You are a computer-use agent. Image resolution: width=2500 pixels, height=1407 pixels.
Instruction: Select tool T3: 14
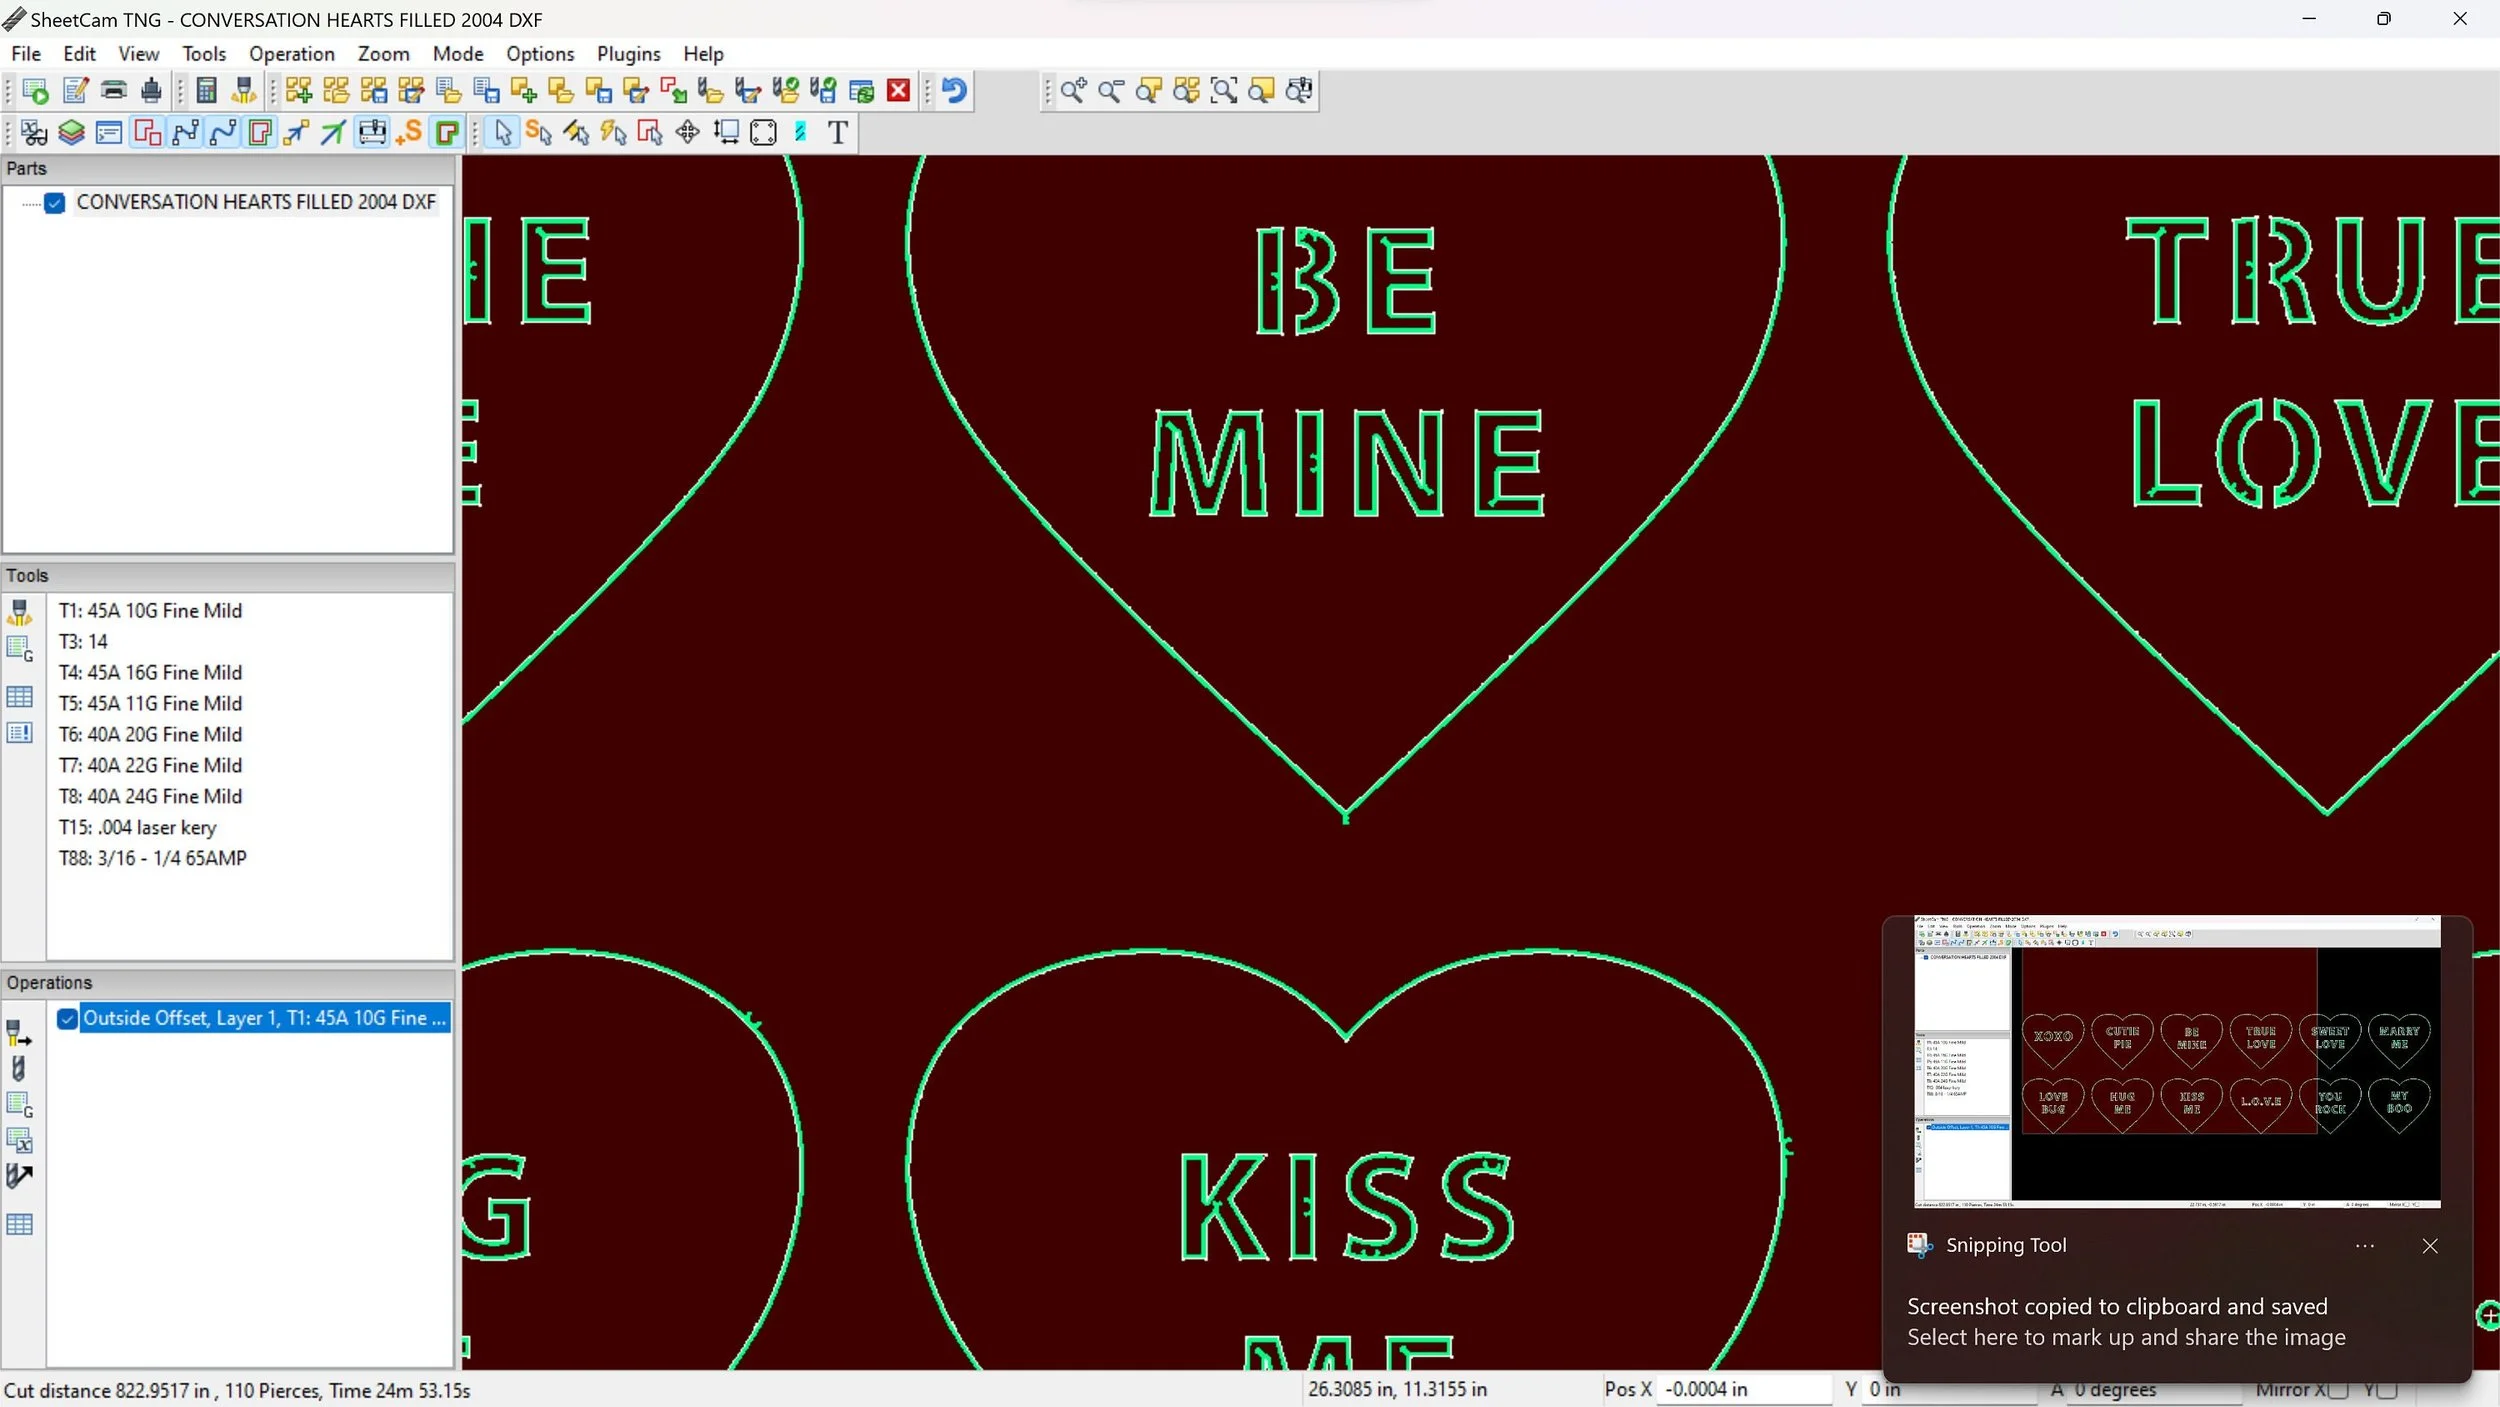pyautogui.click(x=83, y=642)
